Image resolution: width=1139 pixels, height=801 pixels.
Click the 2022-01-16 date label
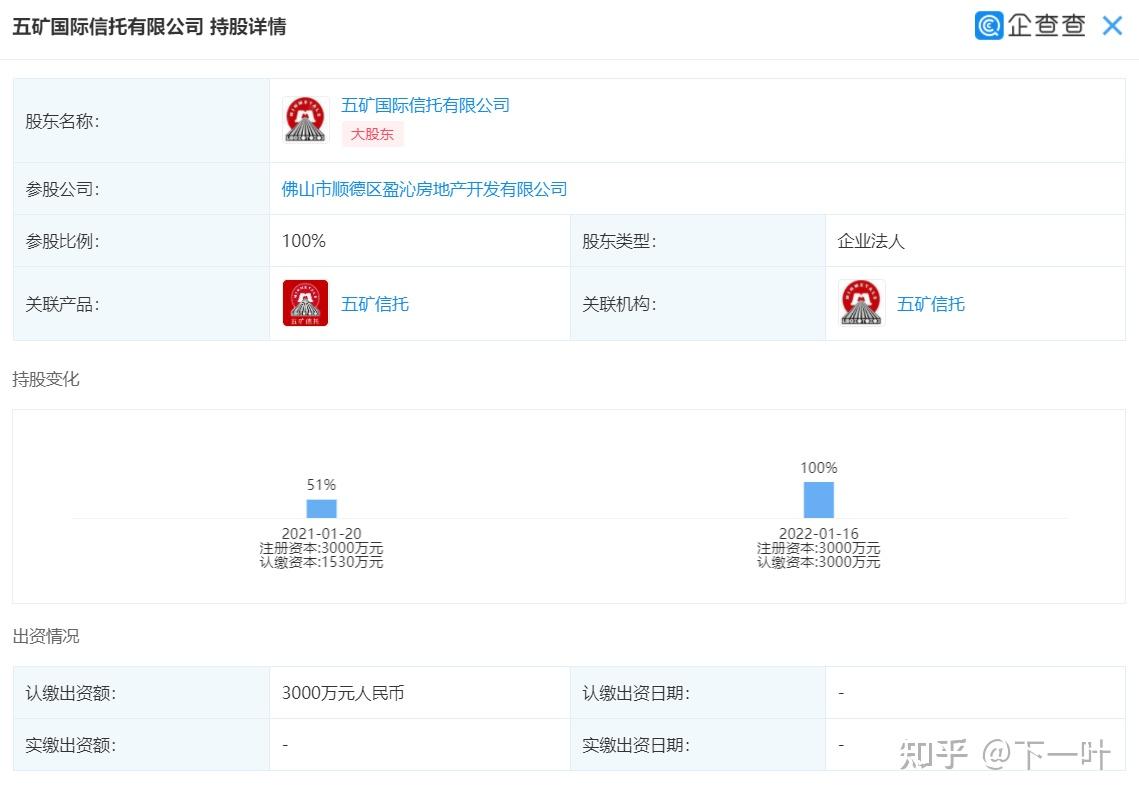coord(819,533)
